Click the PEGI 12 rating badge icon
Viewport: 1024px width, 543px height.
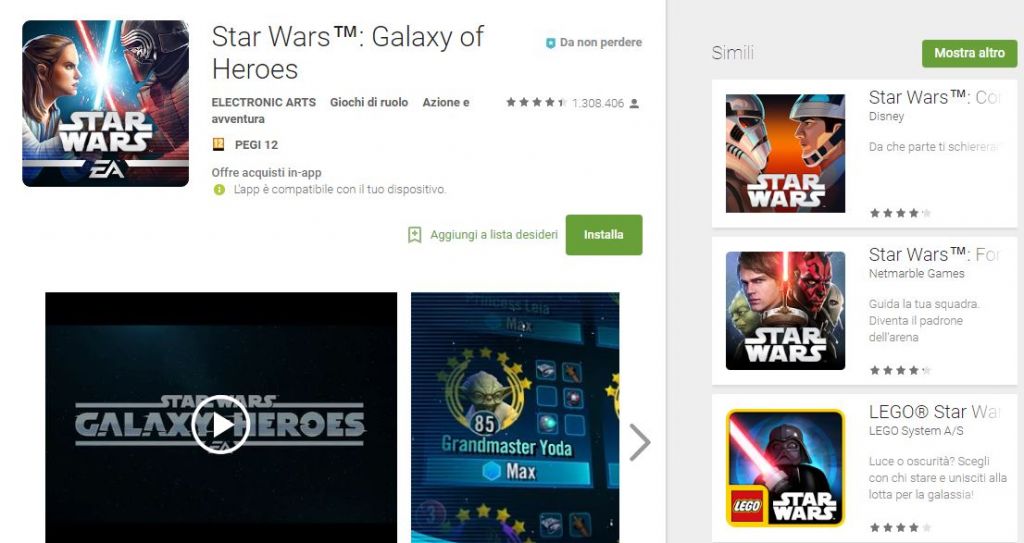pos(218,144)
